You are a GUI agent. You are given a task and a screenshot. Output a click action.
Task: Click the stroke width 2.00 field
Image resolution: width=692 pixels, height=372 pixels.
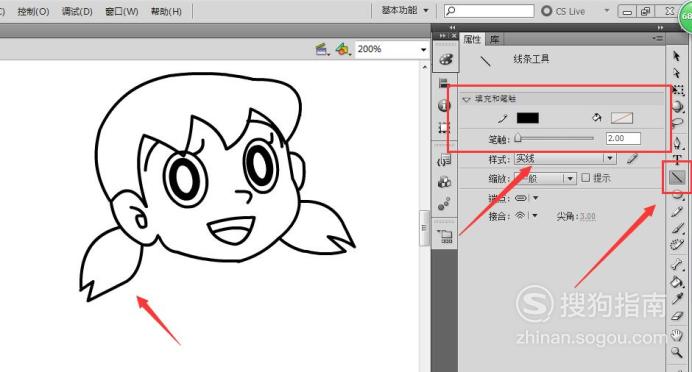coord(623,139)
